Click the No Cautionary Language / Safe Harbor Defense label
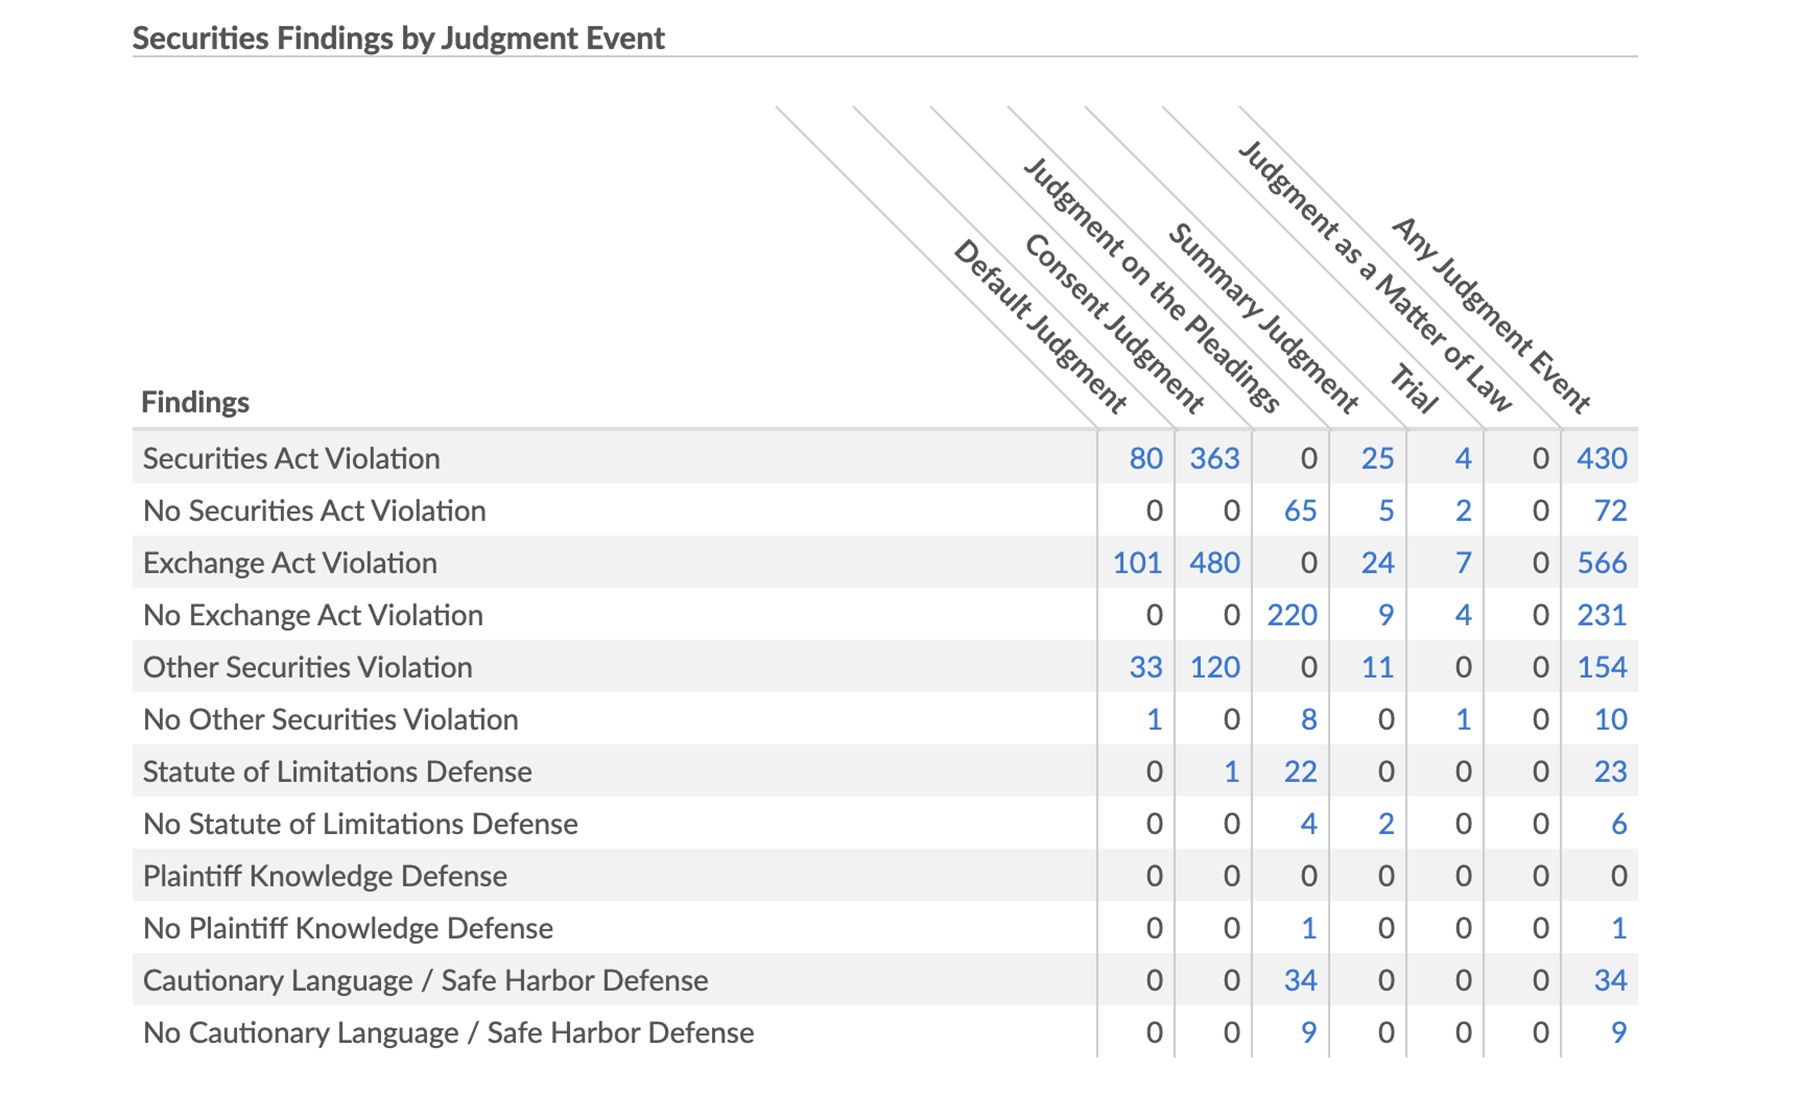The width and height of the screenshot is (1800, 1094). coord(448,1032)
